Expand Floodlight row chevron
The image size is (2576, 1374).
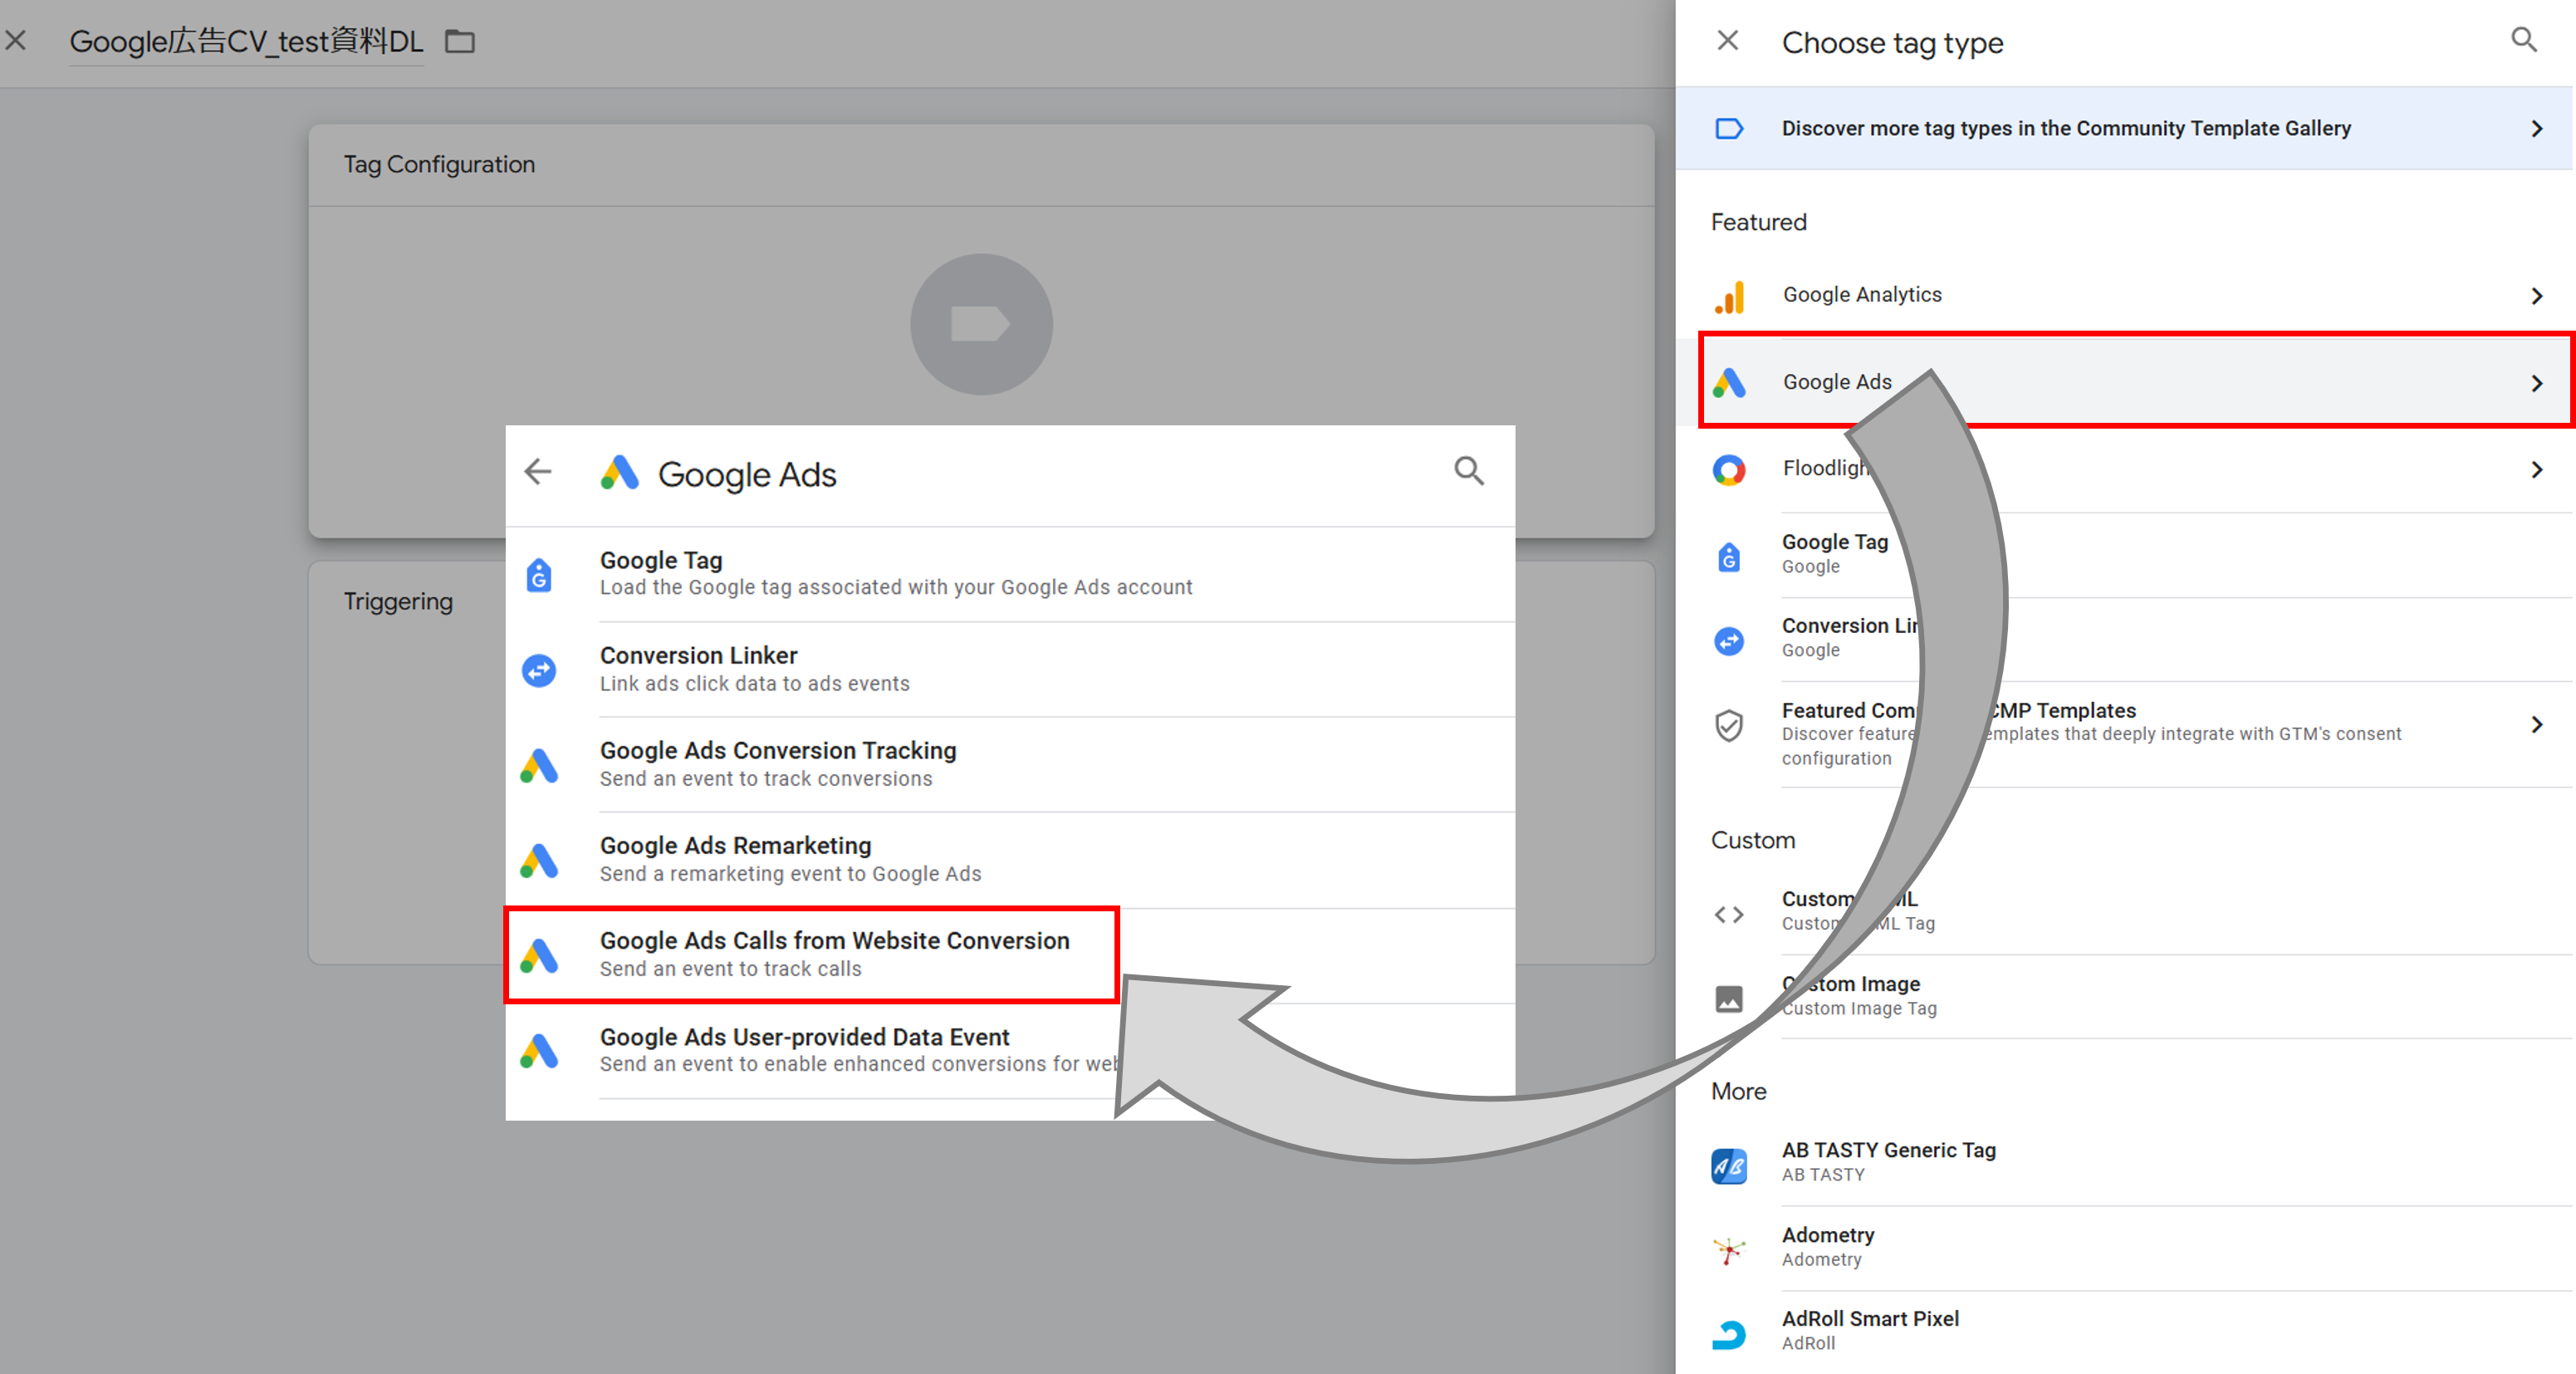tap(2536, 470)
